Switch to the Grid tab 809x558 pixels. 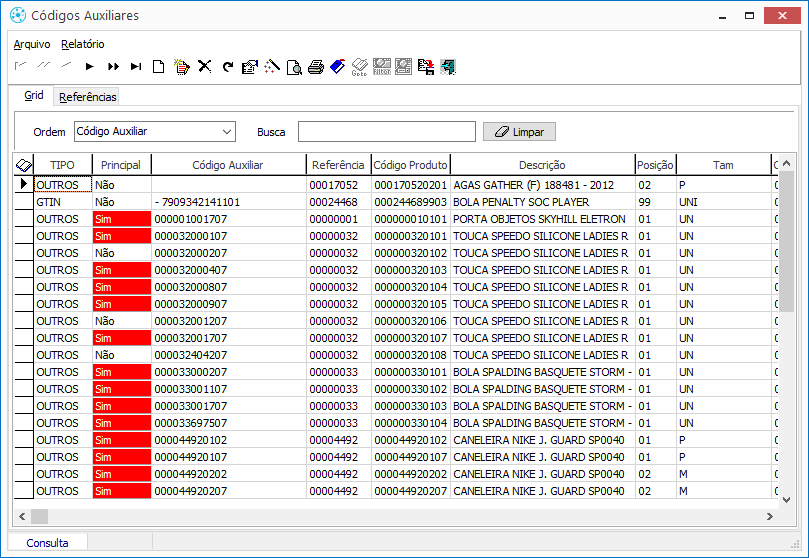coord(34,95)
